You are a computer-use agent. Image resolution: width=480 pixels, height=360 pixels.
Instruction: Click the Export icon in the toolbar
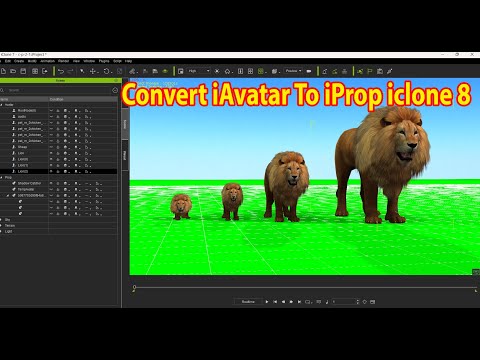(45, 71)
